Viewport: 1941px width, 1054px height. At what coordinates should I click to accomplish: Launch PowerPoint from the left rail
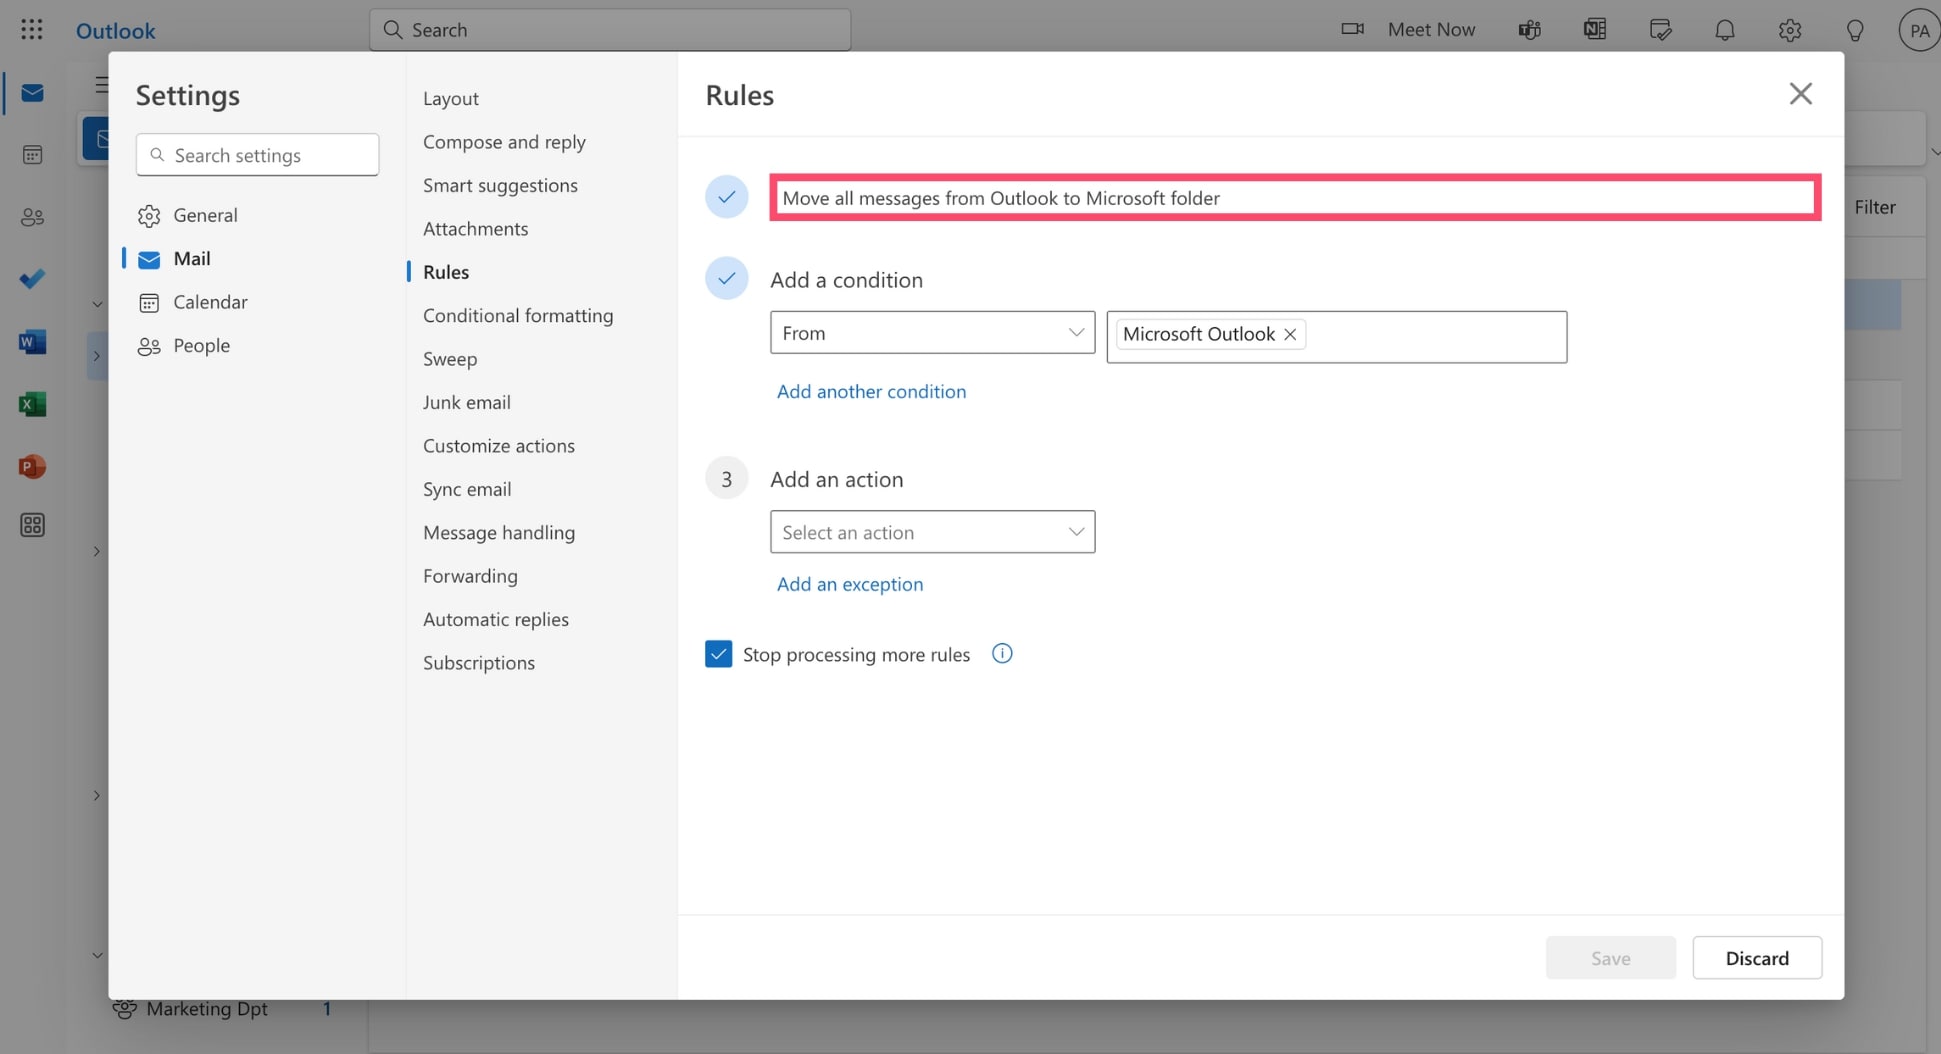tap(32, 466)
